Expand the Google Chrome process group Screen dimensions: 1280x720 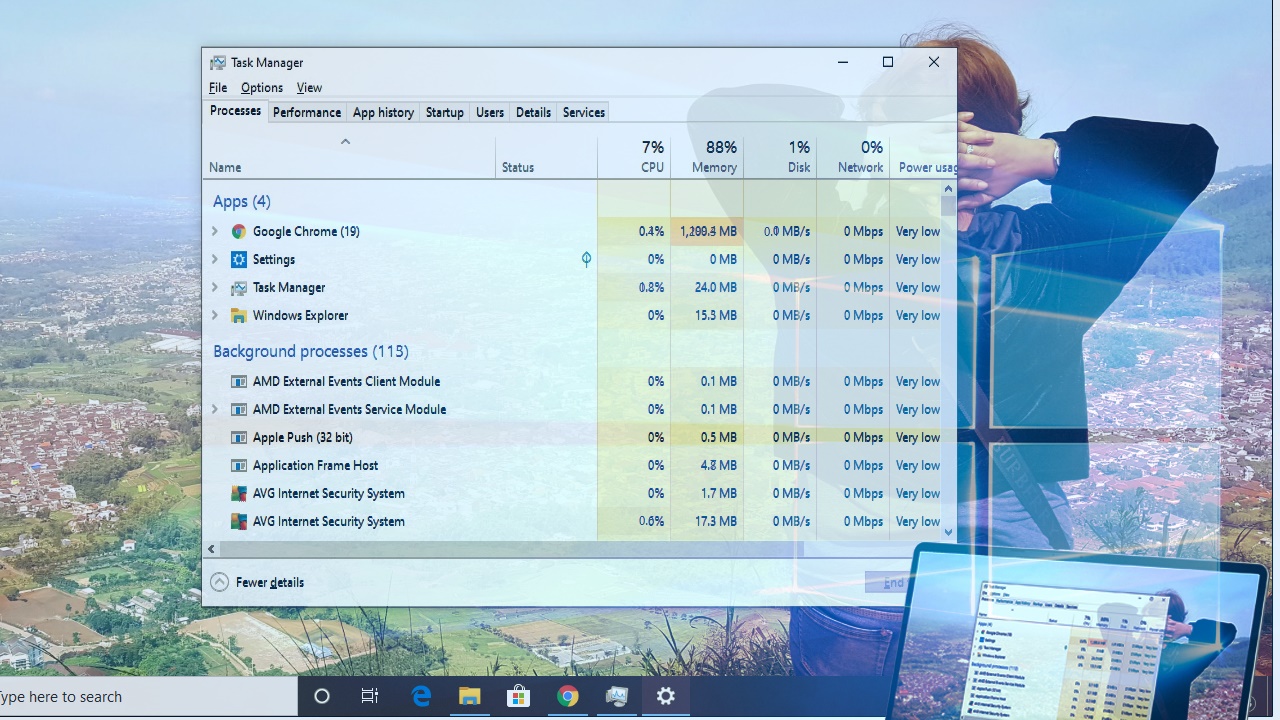click(214, 231)
